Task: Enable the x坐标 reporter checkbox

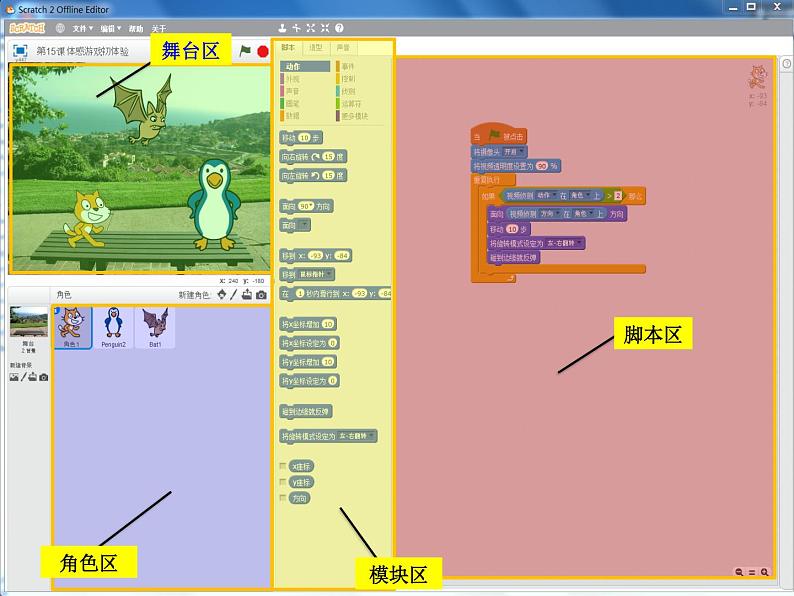Action: pyautogui.click(x=283, y=466)
